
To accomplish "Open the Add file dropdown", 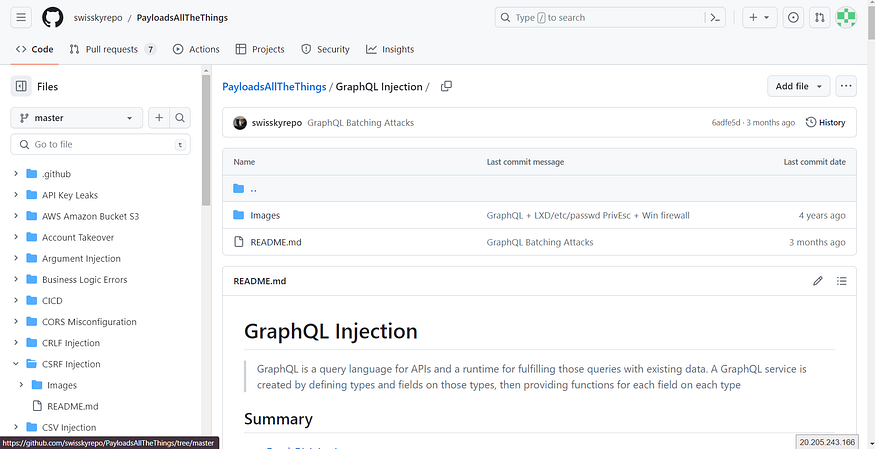I will (798, 87).
